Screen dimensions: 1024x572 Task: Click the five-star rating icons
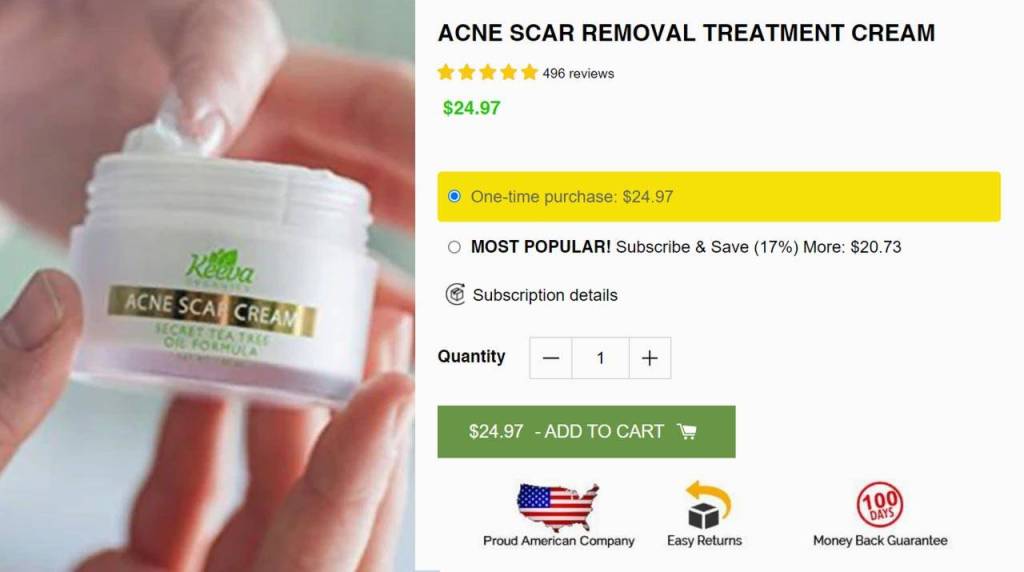point(488,72)
